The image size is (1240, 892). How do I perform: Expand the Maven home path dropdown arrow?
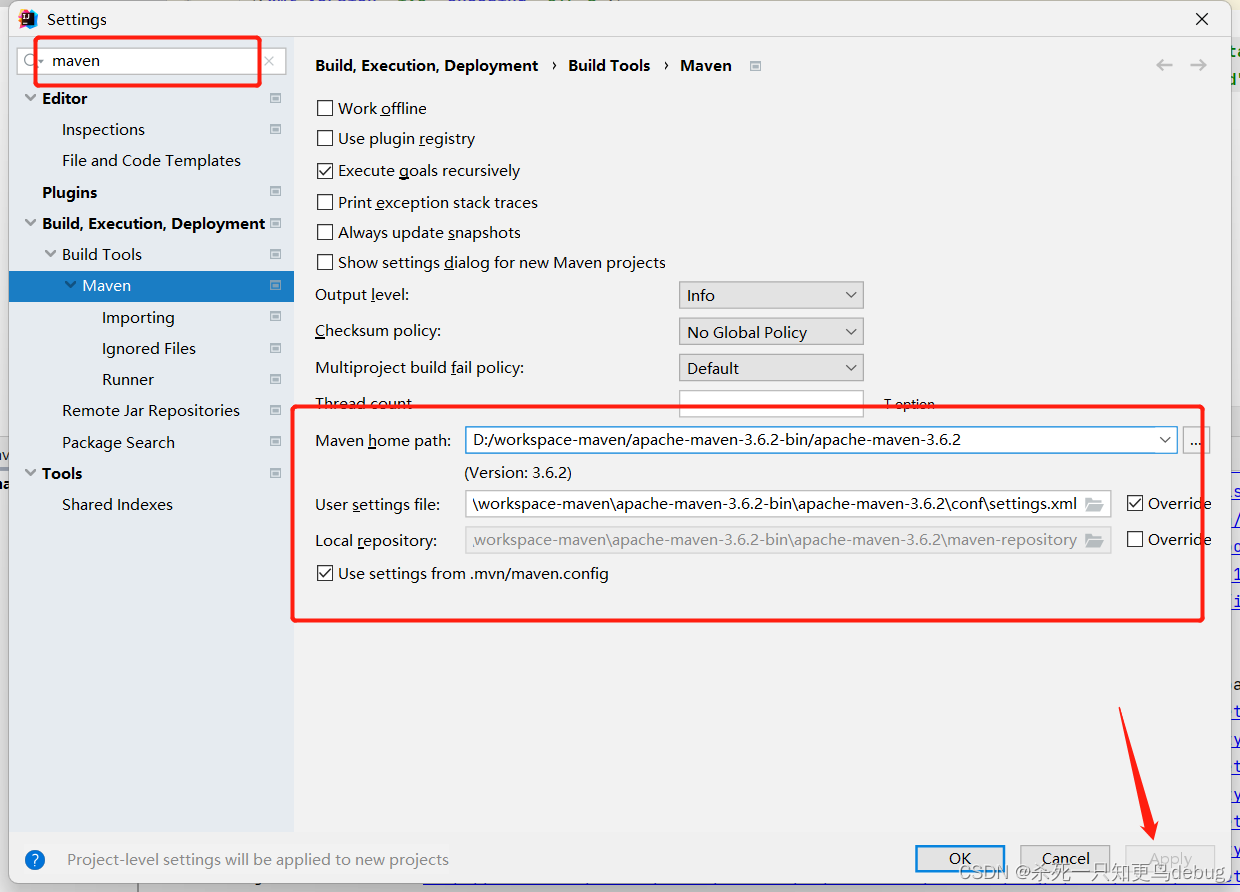point(1165,439)
